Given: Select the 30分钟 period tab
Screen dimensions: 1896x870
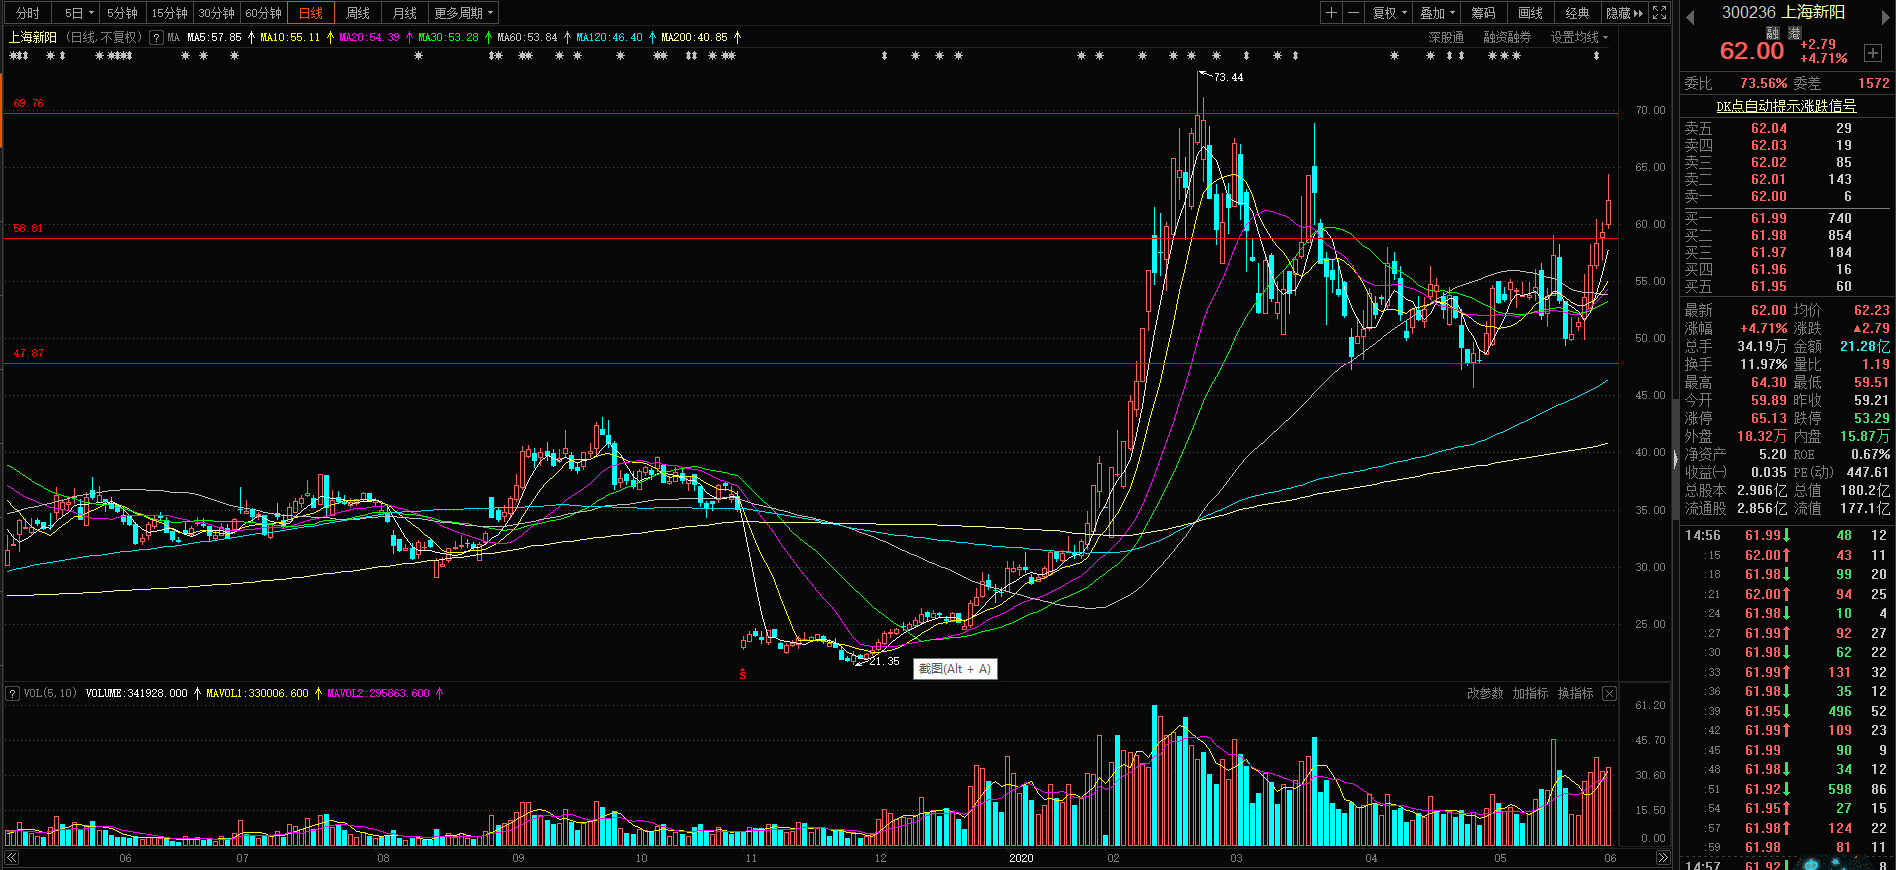Looking at the screenshot, I should (x=216, y=13).
